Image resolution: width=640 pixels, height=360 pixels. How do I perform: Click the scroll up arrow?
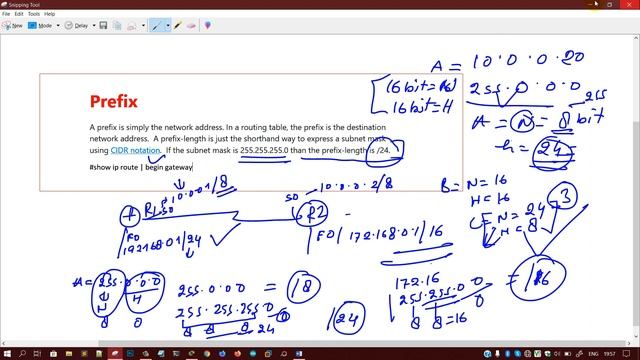[x=636, y=38]
